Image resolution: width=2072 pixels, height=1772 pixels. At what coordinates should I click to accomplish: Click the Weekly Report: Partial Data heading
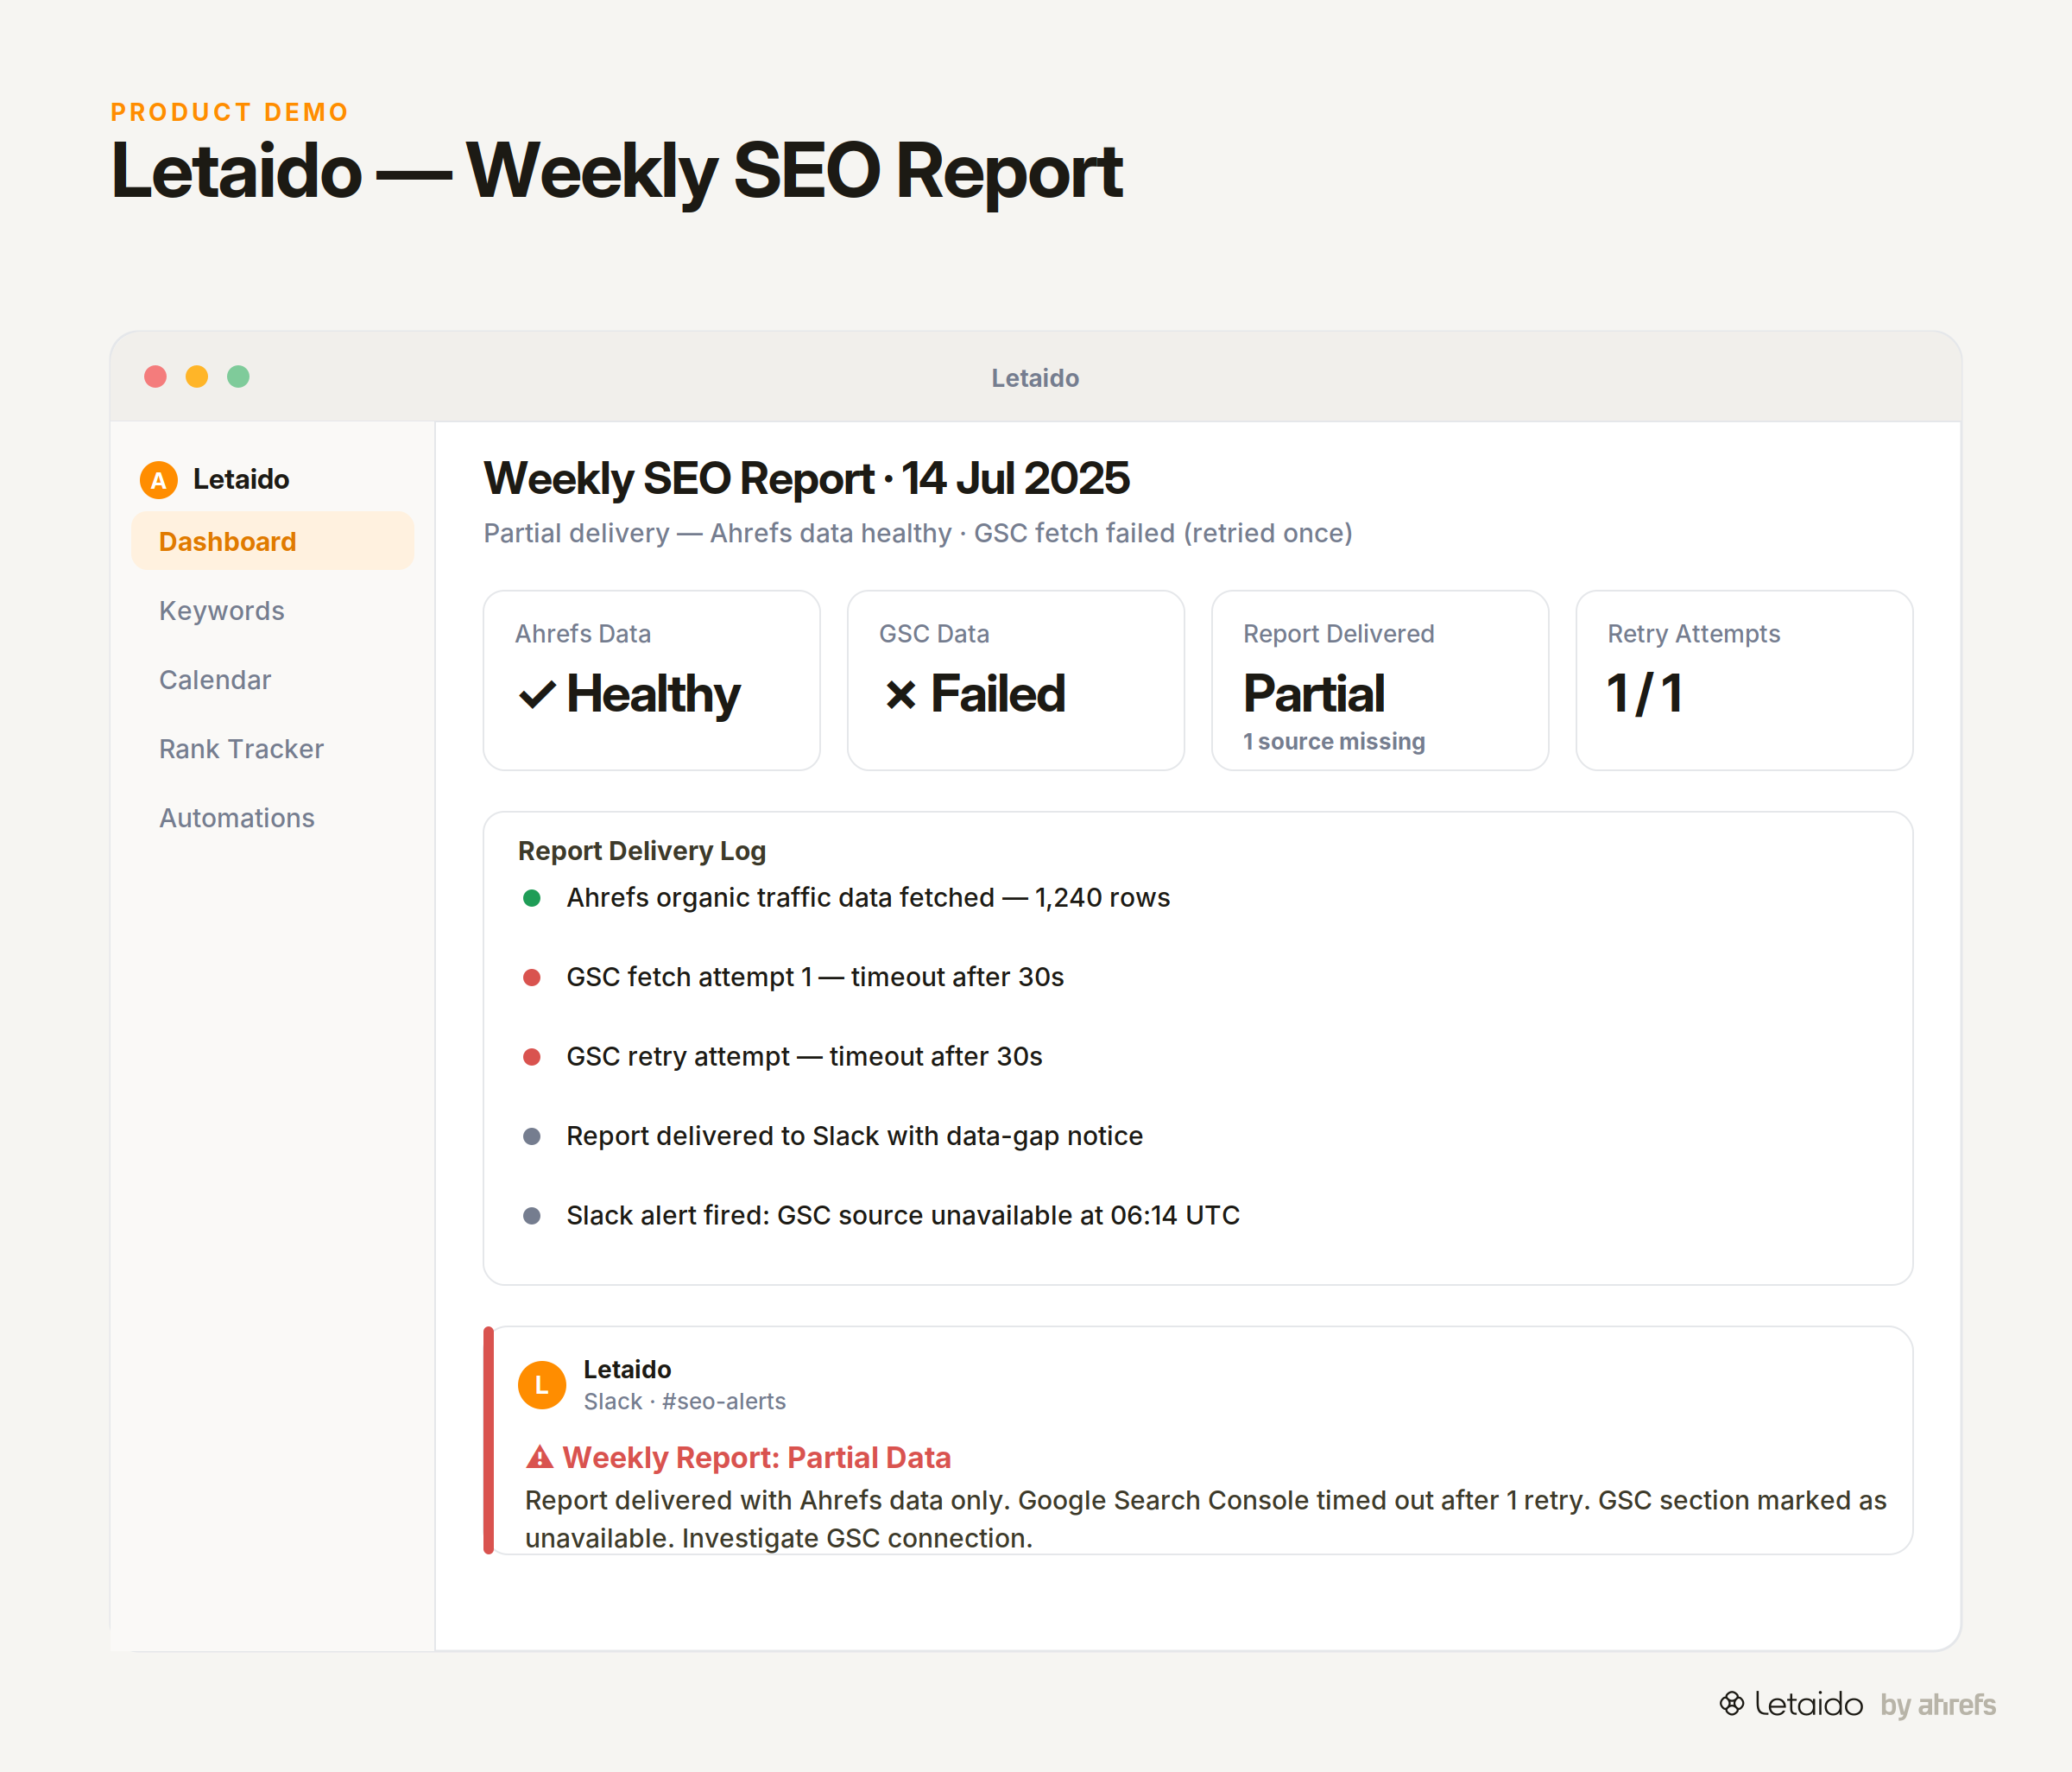[x=756, y=1457]
